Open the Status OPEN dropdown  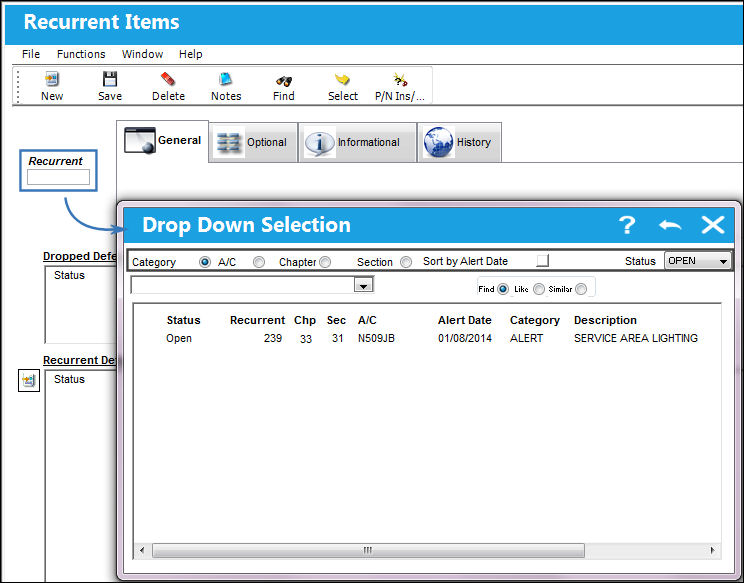pyautogui.click(x=697, y=261)
